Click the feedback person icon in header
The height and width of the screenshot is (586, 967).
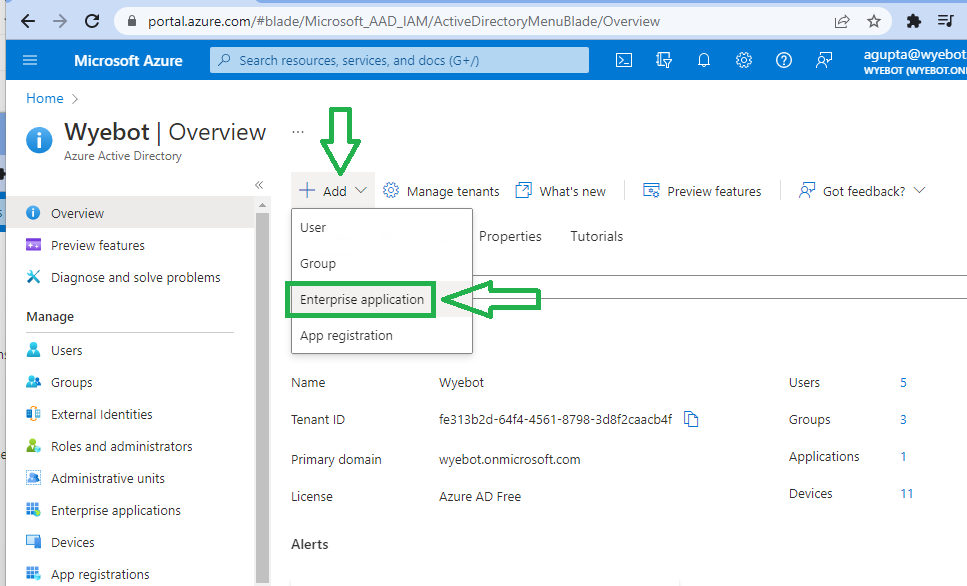(824, 60)
